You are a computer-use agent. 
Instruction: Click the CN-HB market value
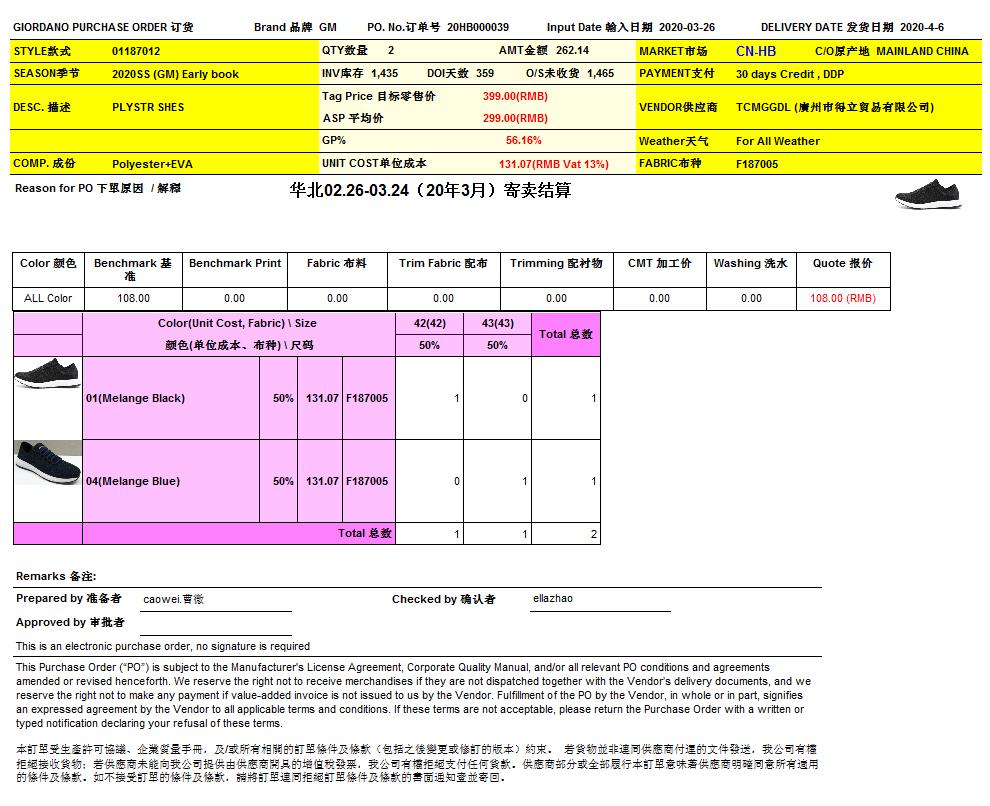[756, 51]
